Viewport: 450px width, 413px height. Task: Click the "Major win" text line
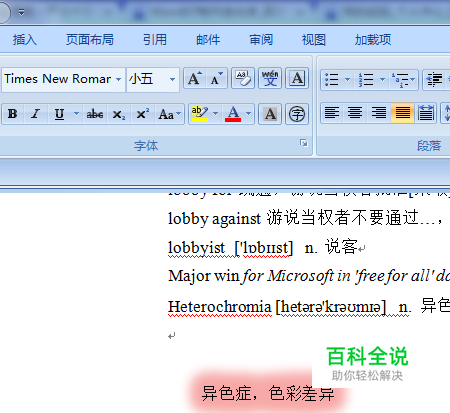309,276
